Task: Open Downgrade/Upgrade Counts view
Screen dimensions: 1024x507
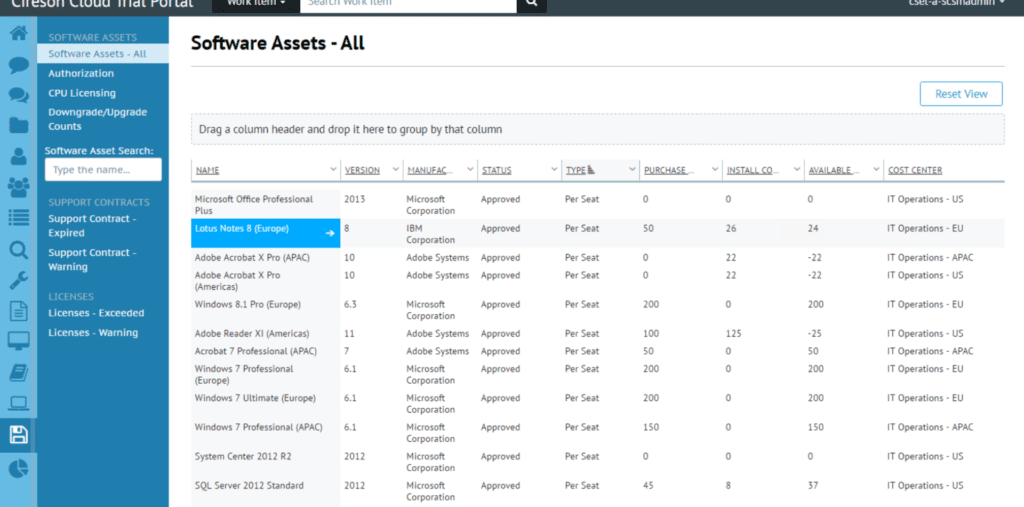Action: click(97, 119)
